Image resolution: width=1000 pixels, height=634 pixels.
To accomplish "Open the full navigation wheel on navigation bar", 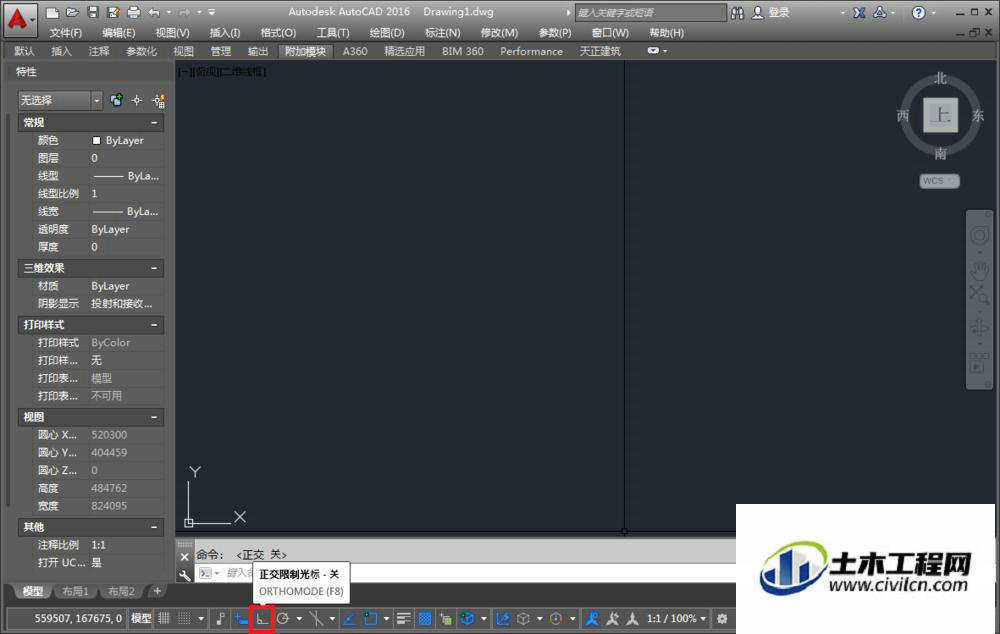I will 979,235.
